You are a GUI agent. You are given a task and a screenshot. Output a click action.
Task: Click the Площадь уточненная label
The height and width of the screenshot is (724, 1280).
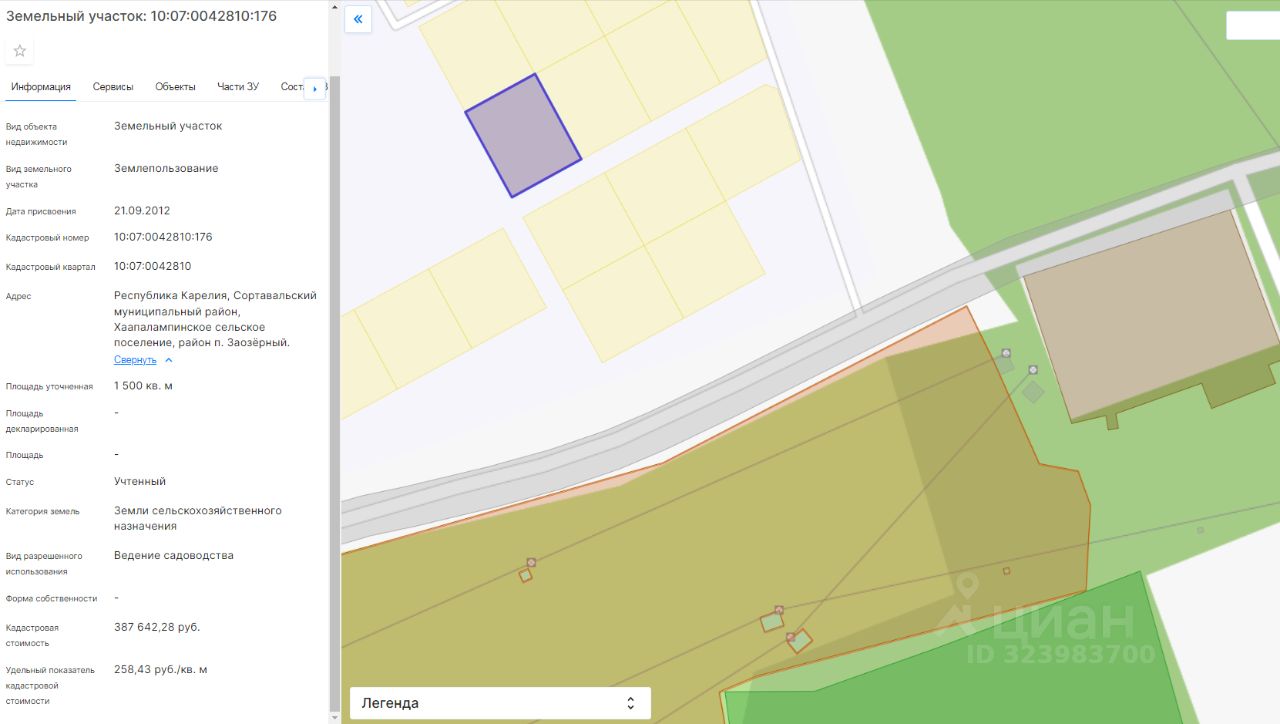pyautogui.click(x=49, y=387)
